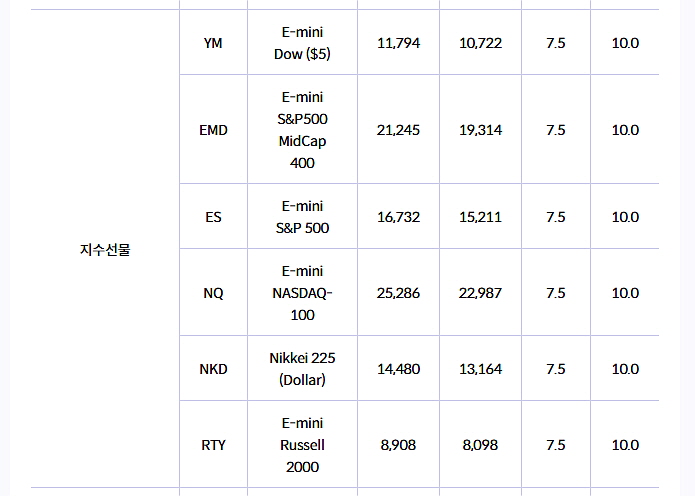Select the 11,794 margin value
The width and height of the screenshot is (695, 496).
(x=398, y=43)
